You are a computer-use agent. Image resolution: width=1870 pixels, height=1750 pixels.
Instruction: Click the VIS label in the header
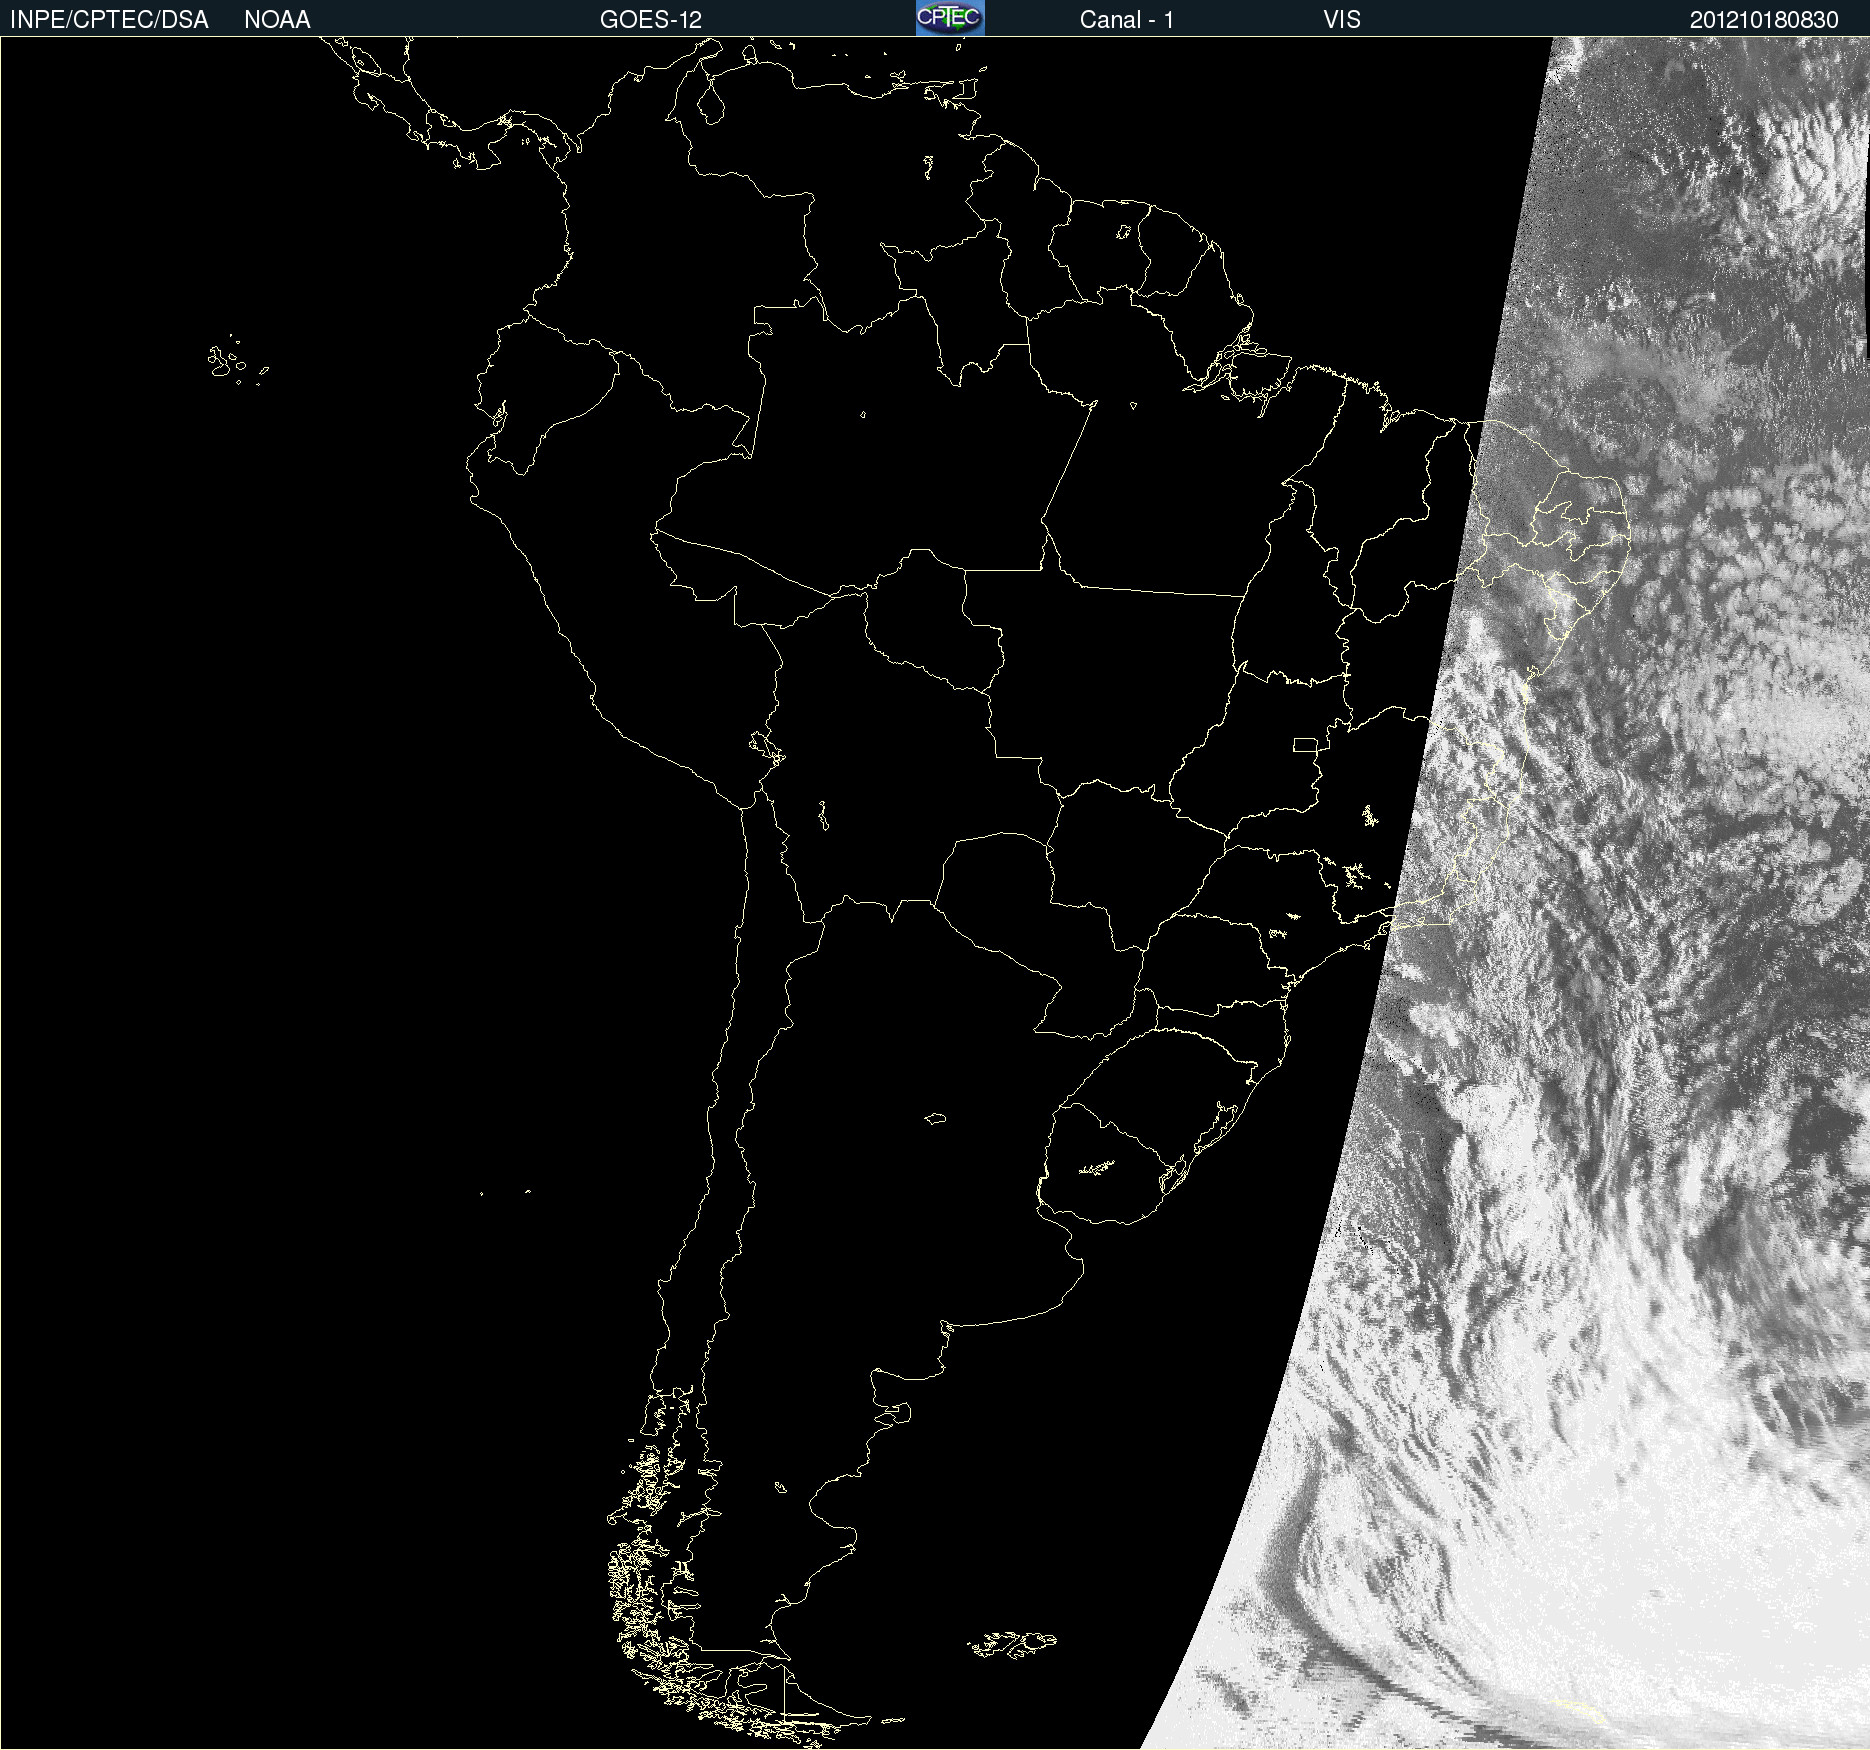[1342, 20]
